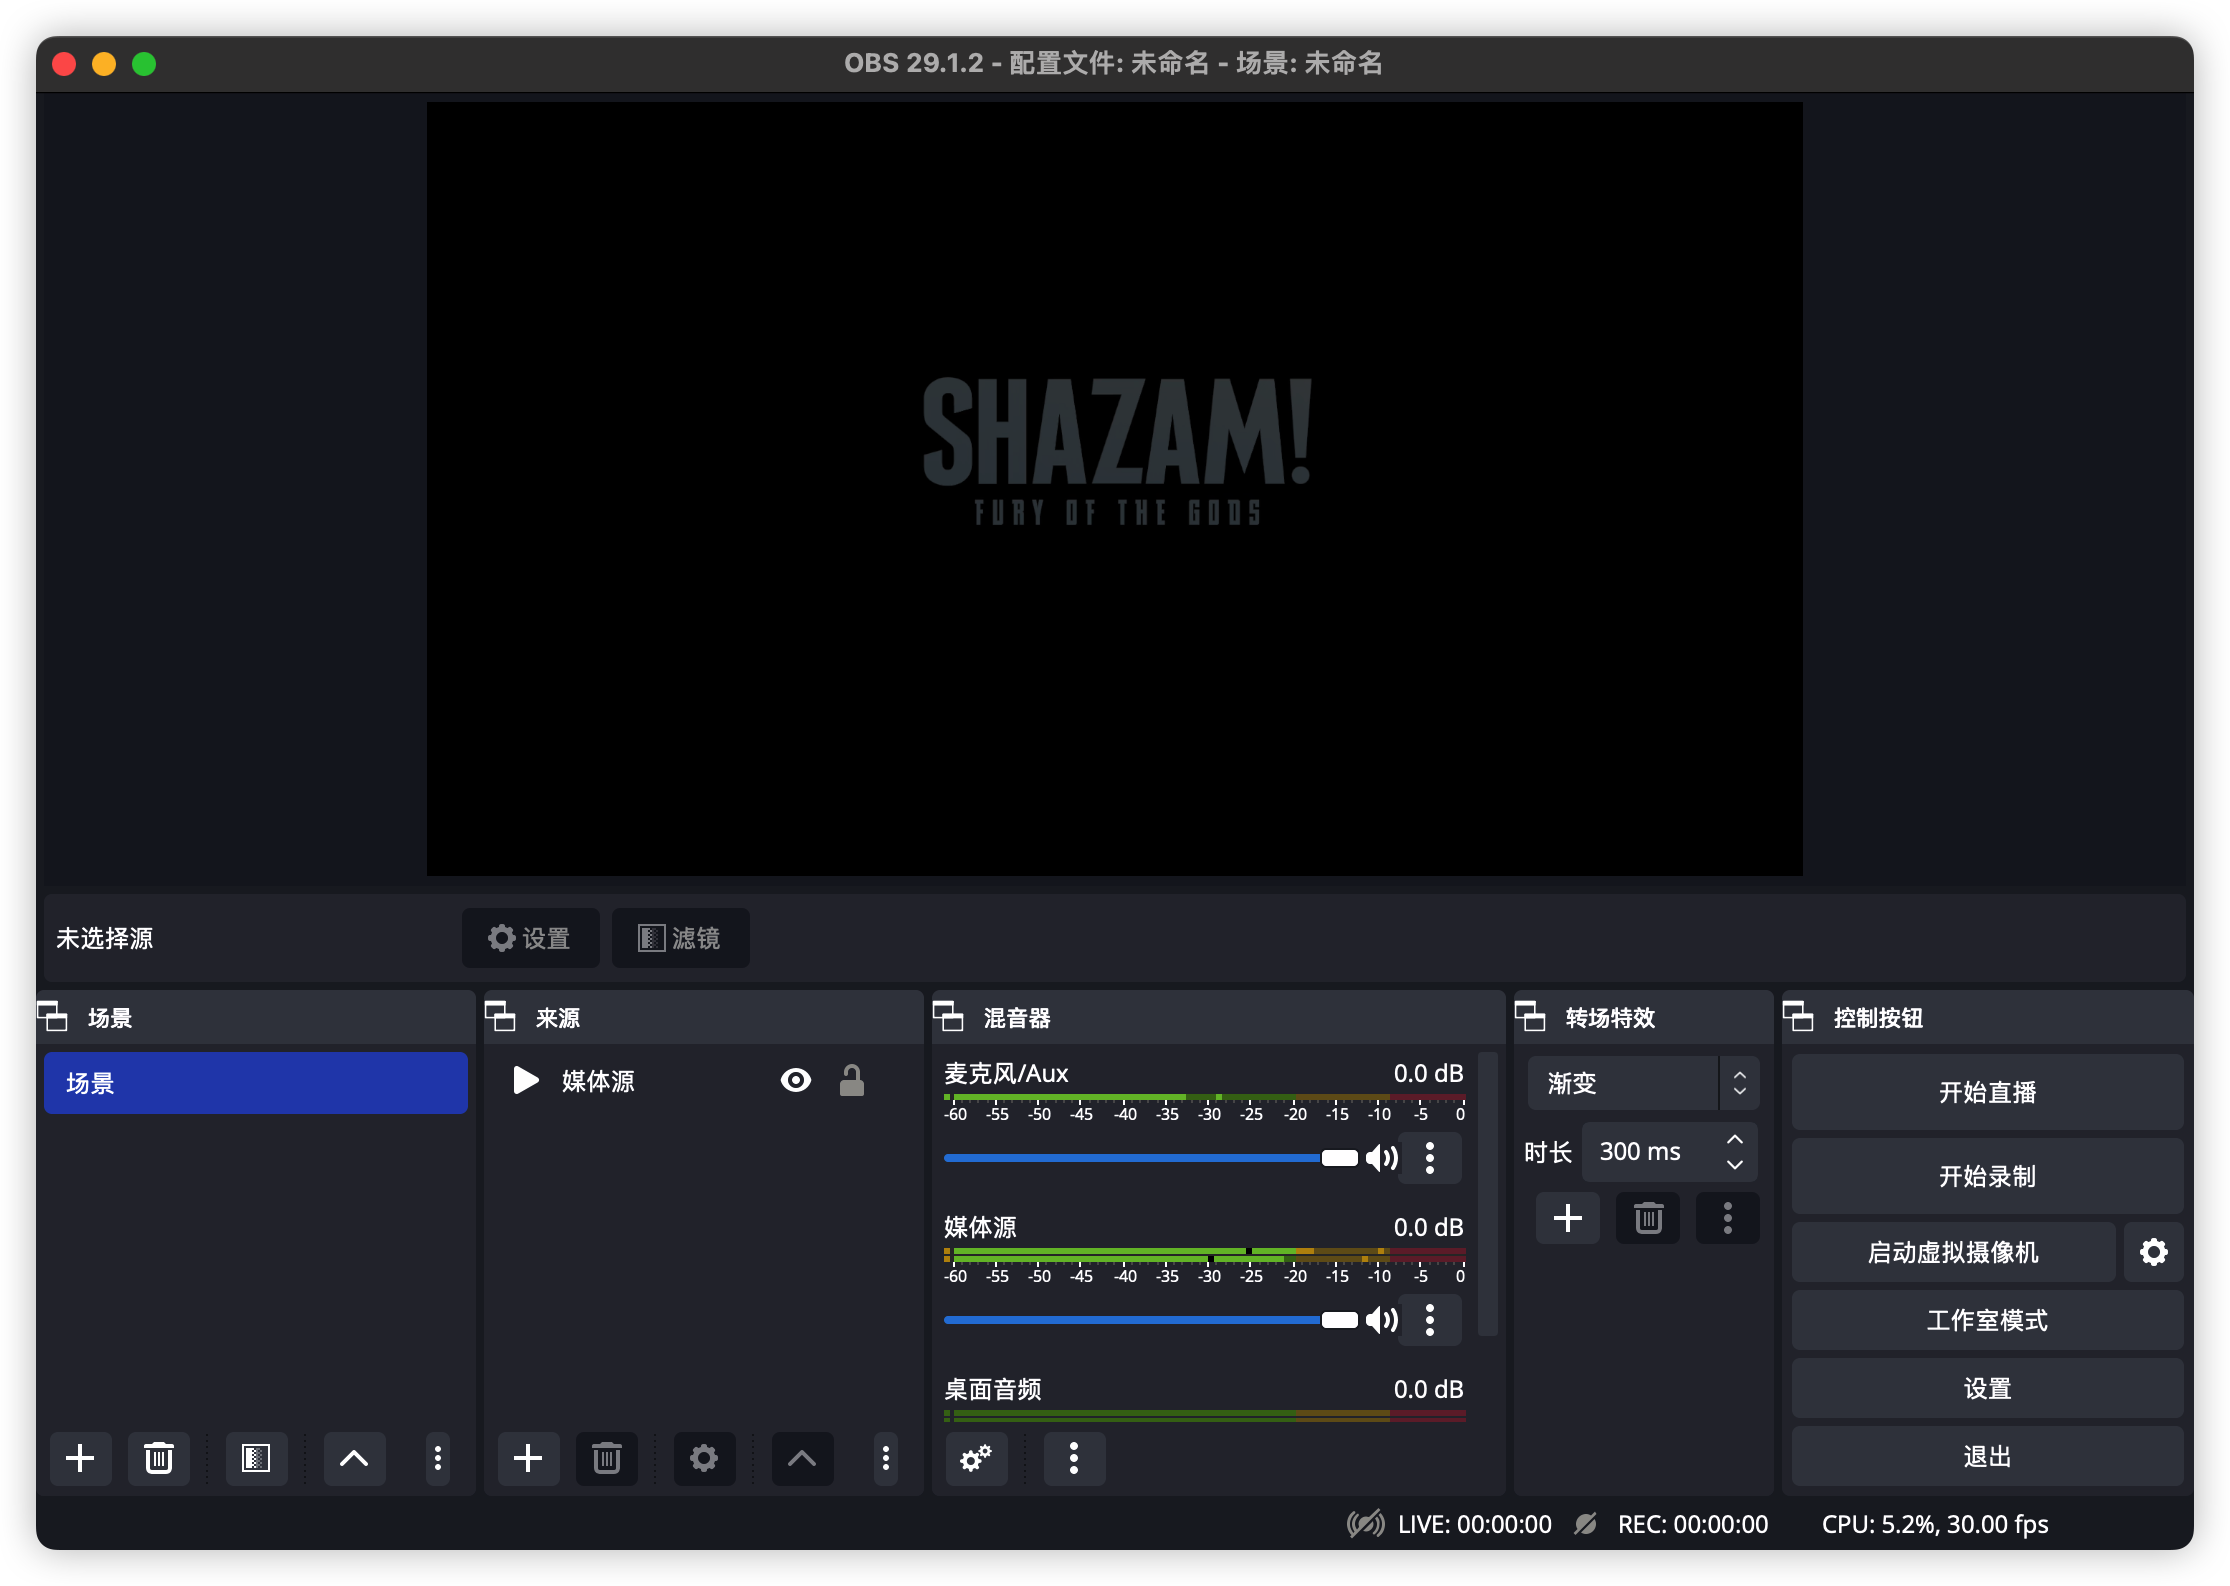The width and height of the screenshot is (2230, 1586).
Task: Select the 场景 scene item
Action: point(256,1083)
